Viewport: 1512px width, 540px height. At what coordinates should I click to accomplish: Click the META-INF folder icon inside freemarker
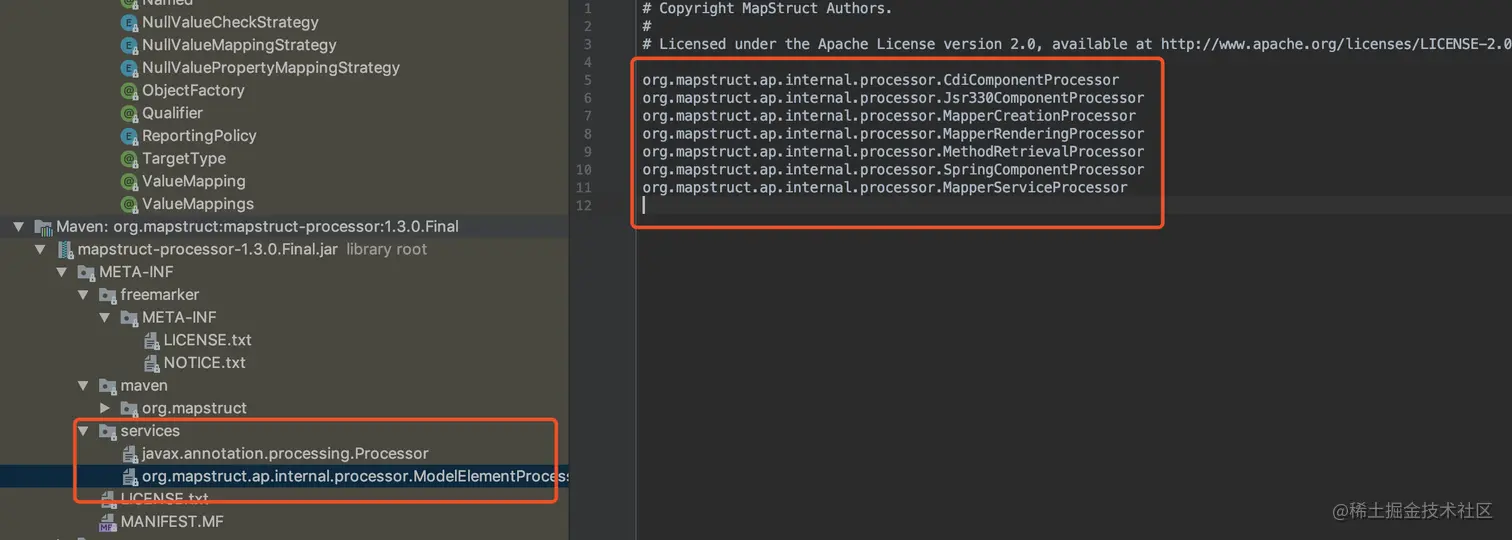129,318
